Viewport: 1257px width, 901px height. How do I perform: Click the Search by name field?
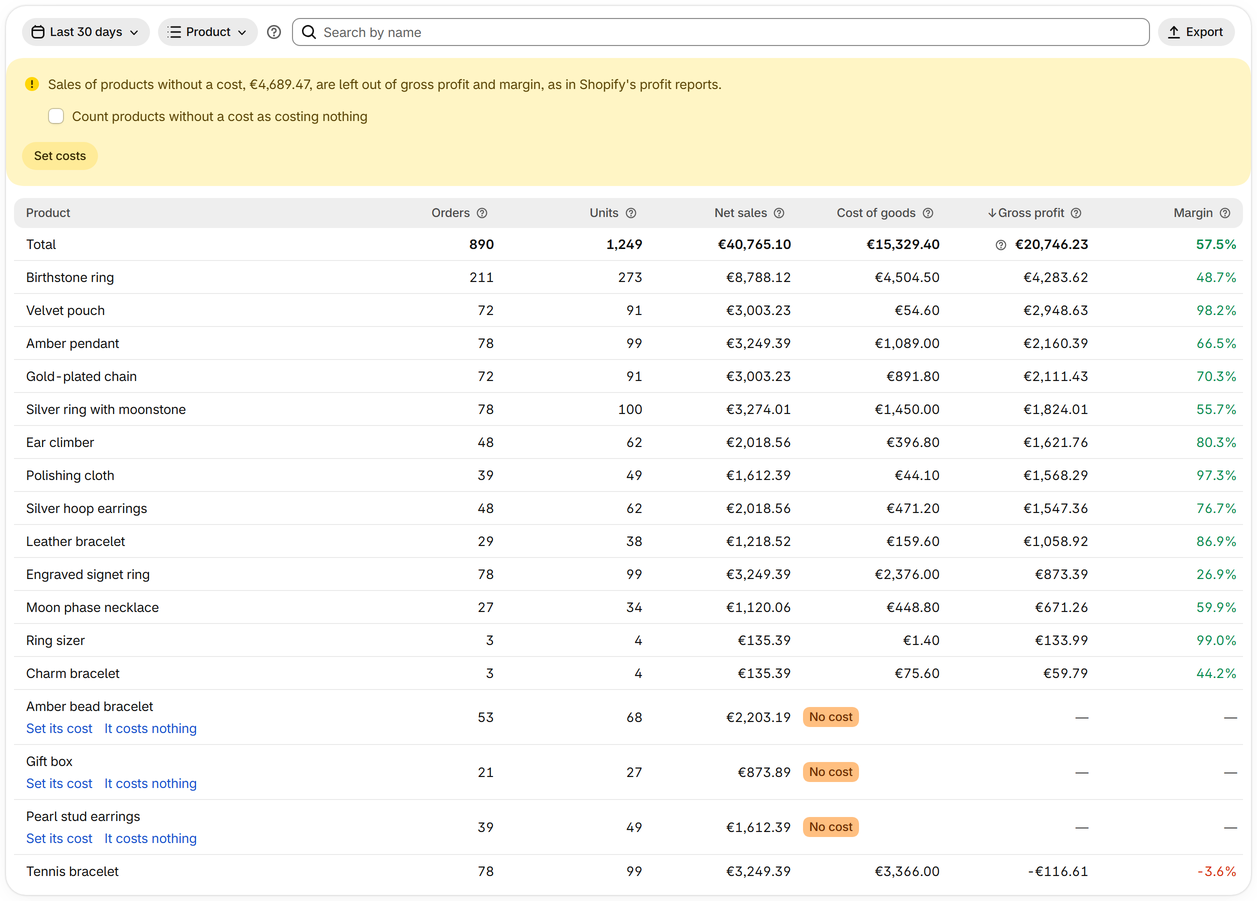click(x=721, y=32)
